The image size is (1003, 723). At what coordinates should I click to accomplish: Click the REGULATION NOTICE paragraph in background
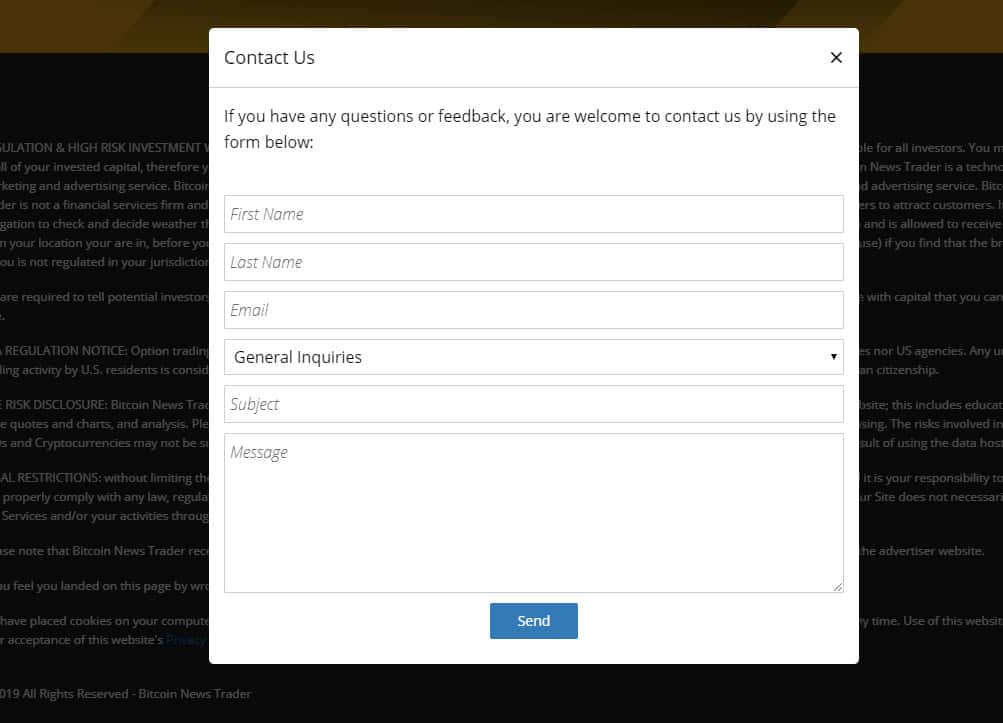tap(100, 352)
